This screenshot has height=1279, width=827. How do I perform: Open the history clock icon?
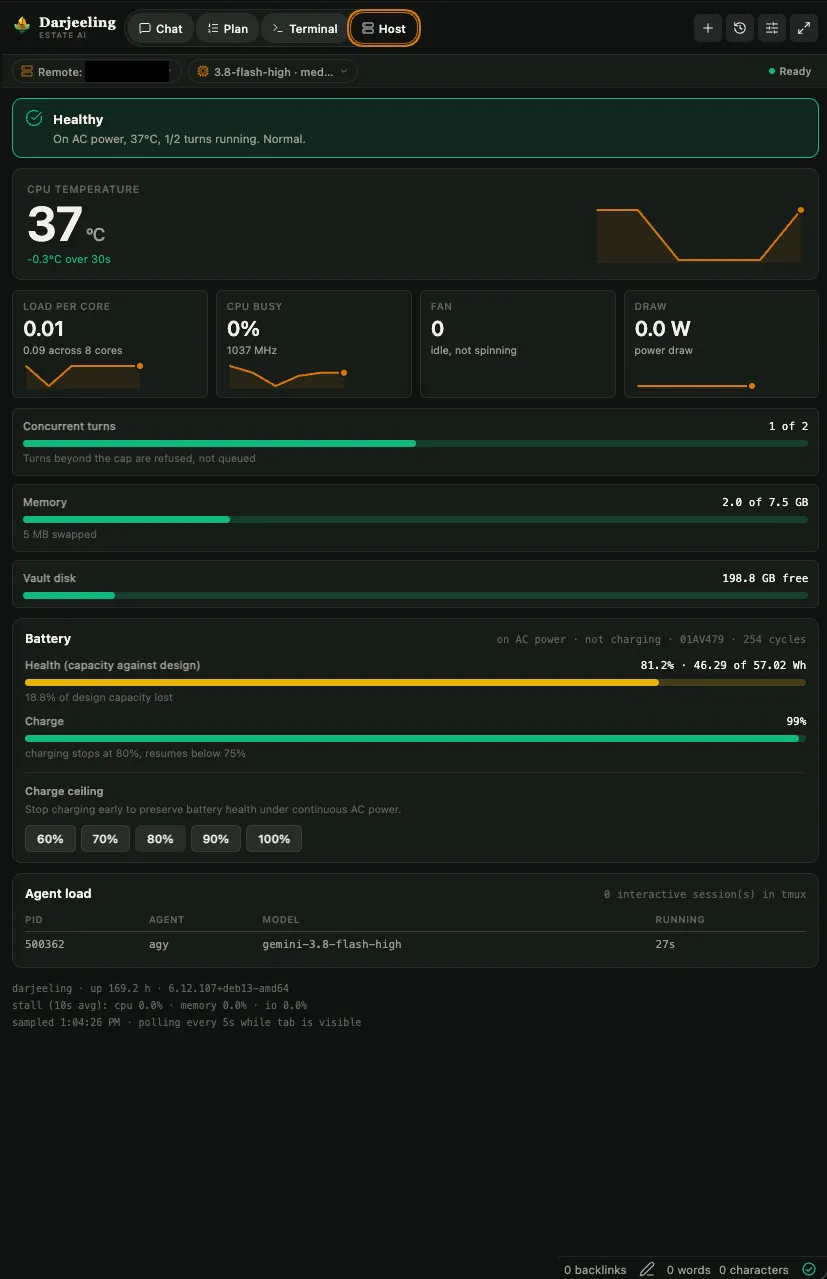[740, 28]
